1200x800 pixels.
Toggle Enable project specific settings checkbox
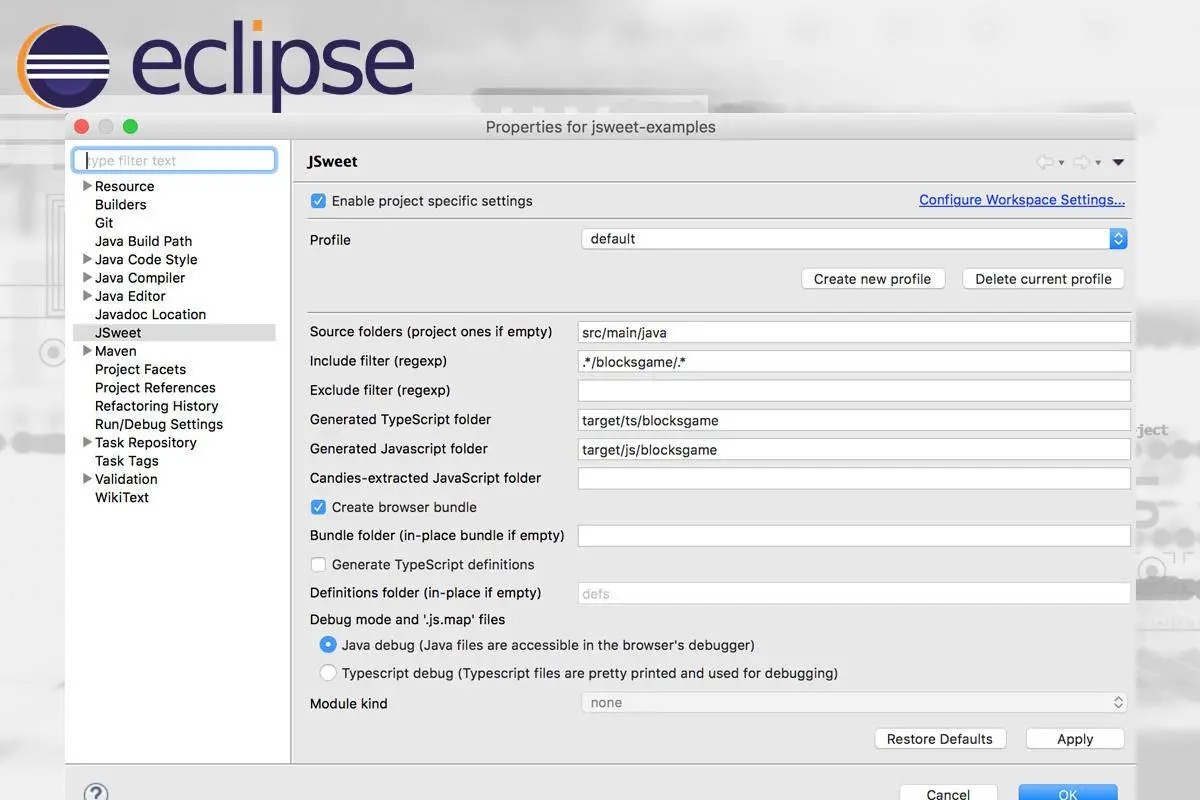click(x=318, y=201)
